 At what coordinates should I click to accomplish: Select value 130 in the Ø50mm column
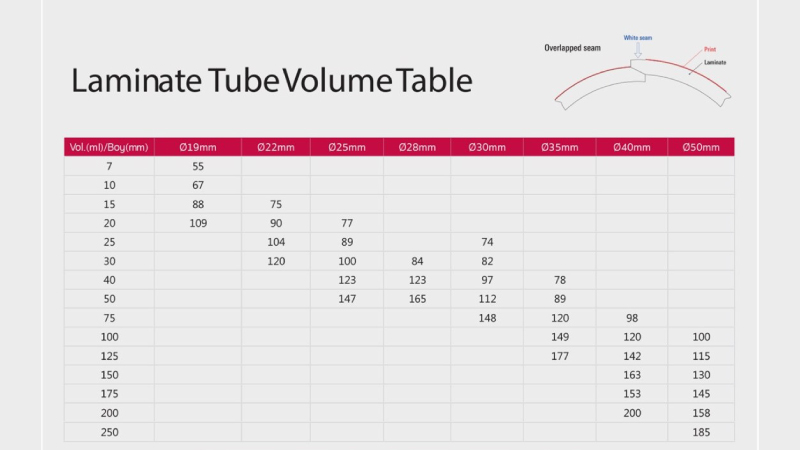701,375
